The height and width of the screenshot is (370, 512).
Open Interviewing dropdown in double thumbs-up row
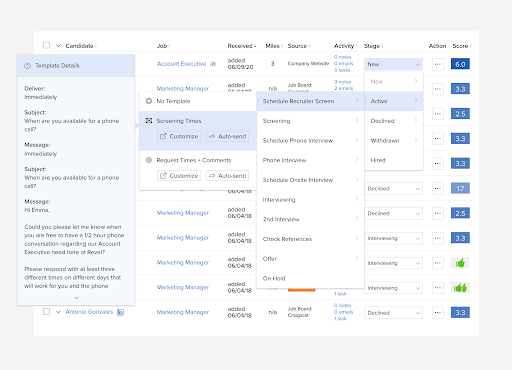[x=393, y=288]
